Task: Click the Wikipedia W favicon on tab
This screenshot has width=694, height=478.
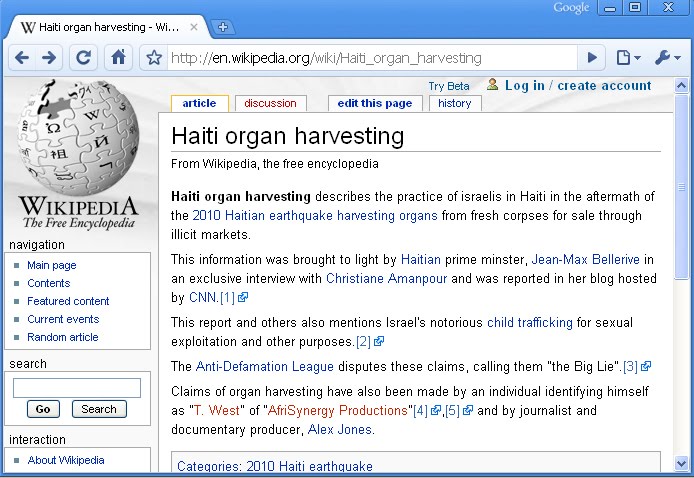Action: (x=27, y=27)
